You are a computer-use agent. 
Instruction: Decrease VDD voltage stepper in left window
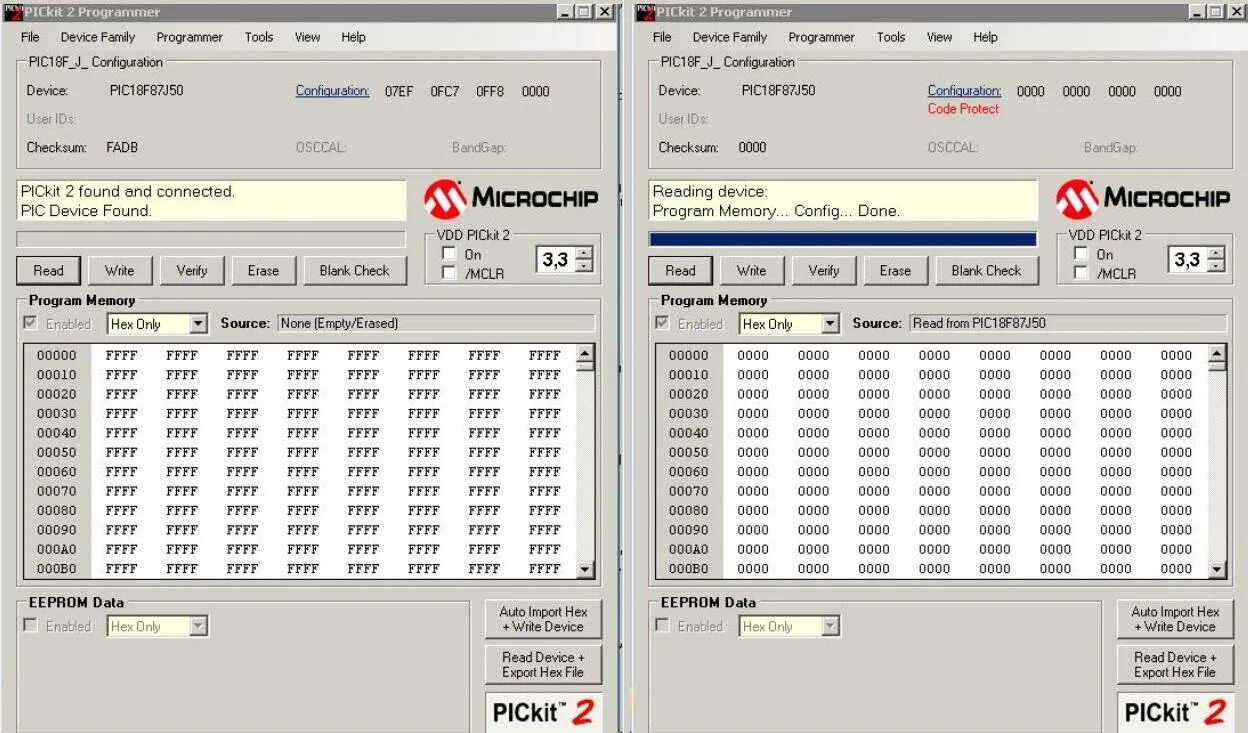tap(584, 266)
